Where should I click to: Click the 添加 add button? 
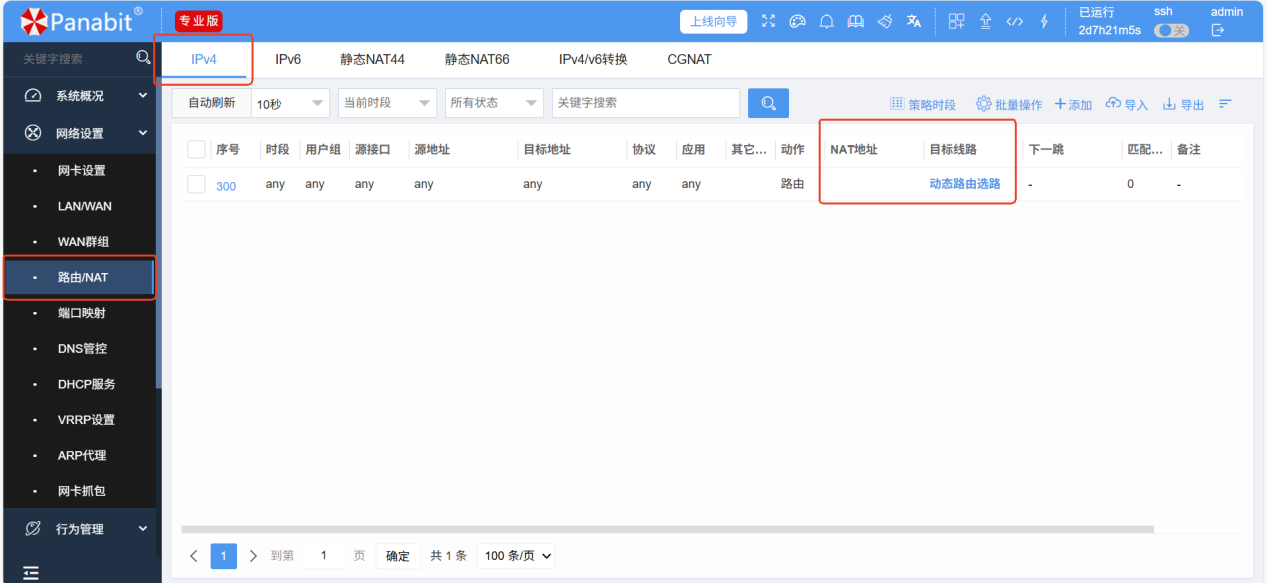1074,104
